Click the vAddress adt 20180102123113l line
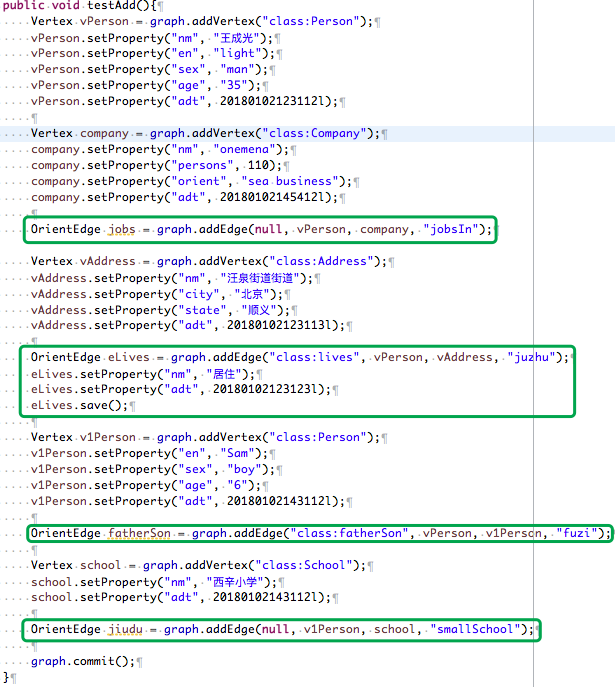The image size is (615, 687). coord(187,325)
